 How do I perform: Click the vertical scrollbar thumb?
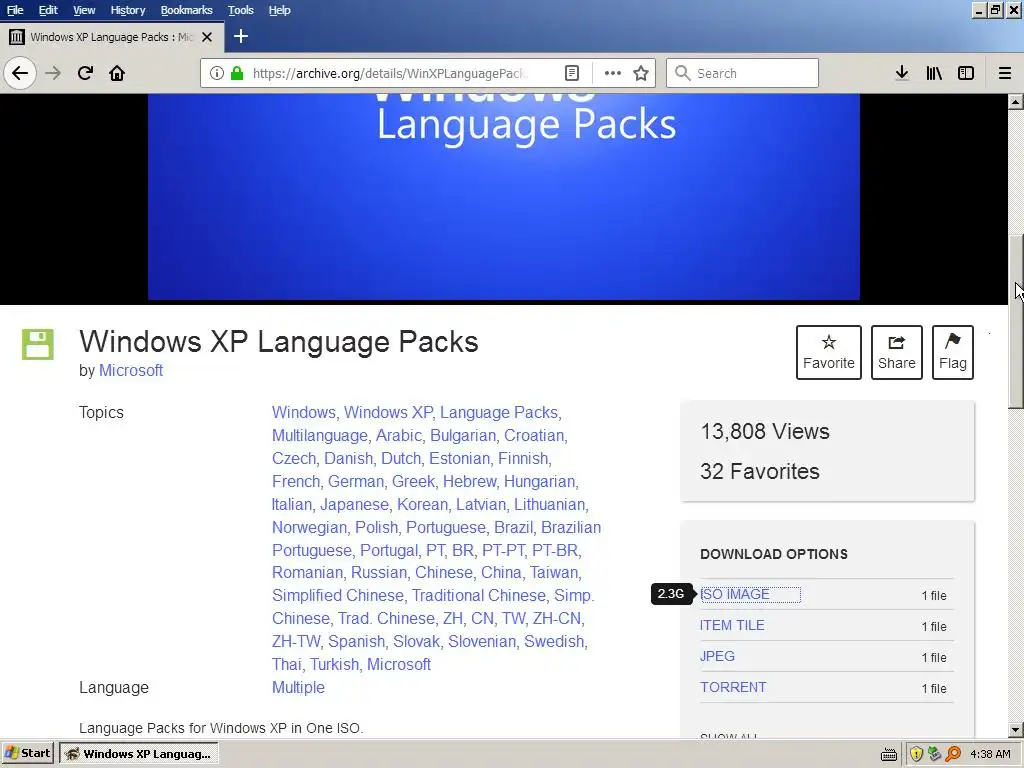coord(1016,322)
